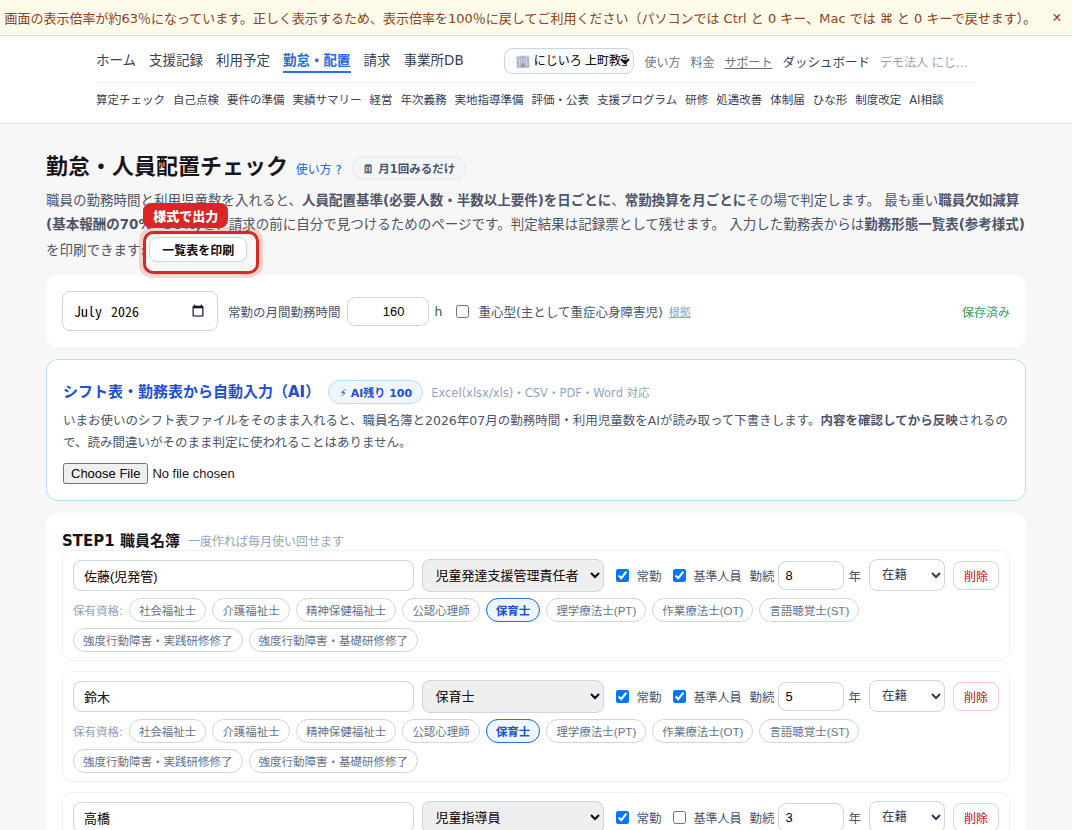This screenshot has height=830, width=1072.
Task: Open 実績サマリー submenu
Action: pyautogui.click(x=327, y=100)
